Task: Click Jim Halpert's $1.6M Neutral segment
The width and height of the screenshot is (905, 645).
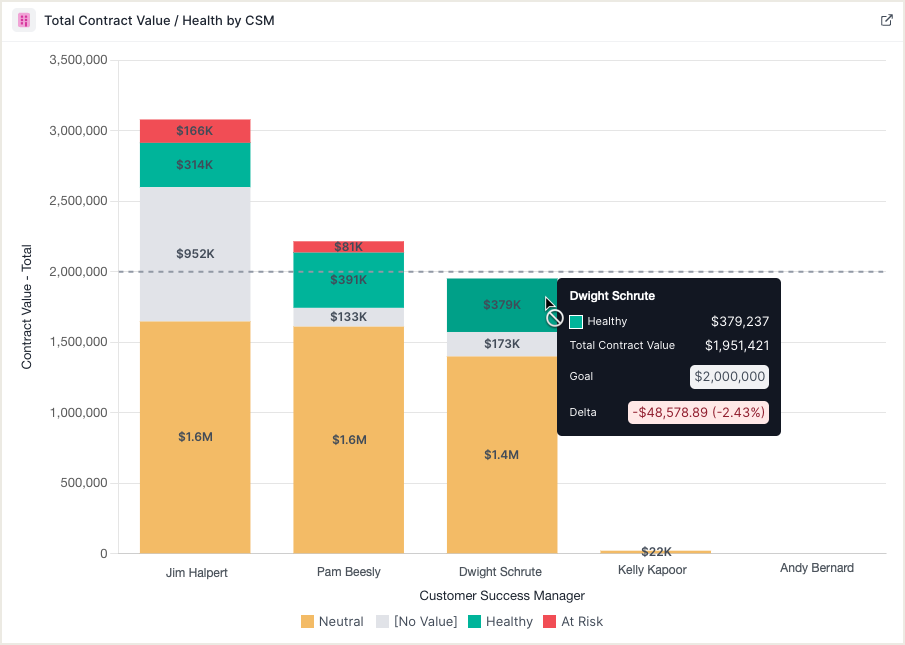Action: click(195, 437)
